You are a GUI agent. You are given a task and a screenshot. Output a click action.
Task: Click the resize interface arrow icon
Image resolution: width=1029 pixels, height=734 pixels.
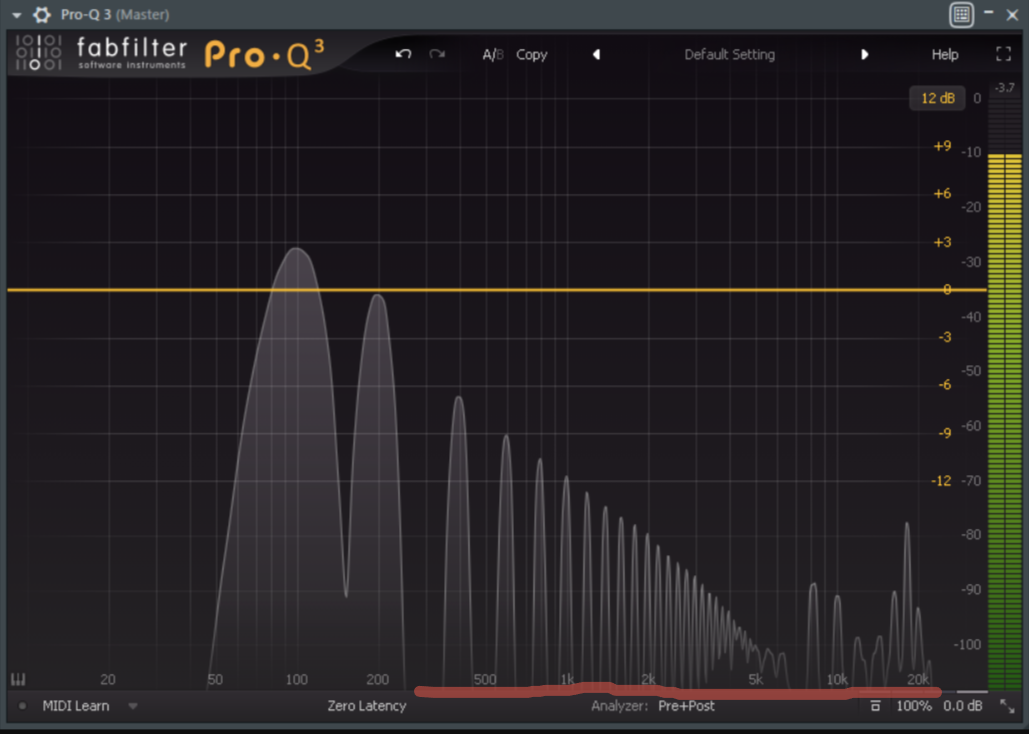tap(1007, 706)
